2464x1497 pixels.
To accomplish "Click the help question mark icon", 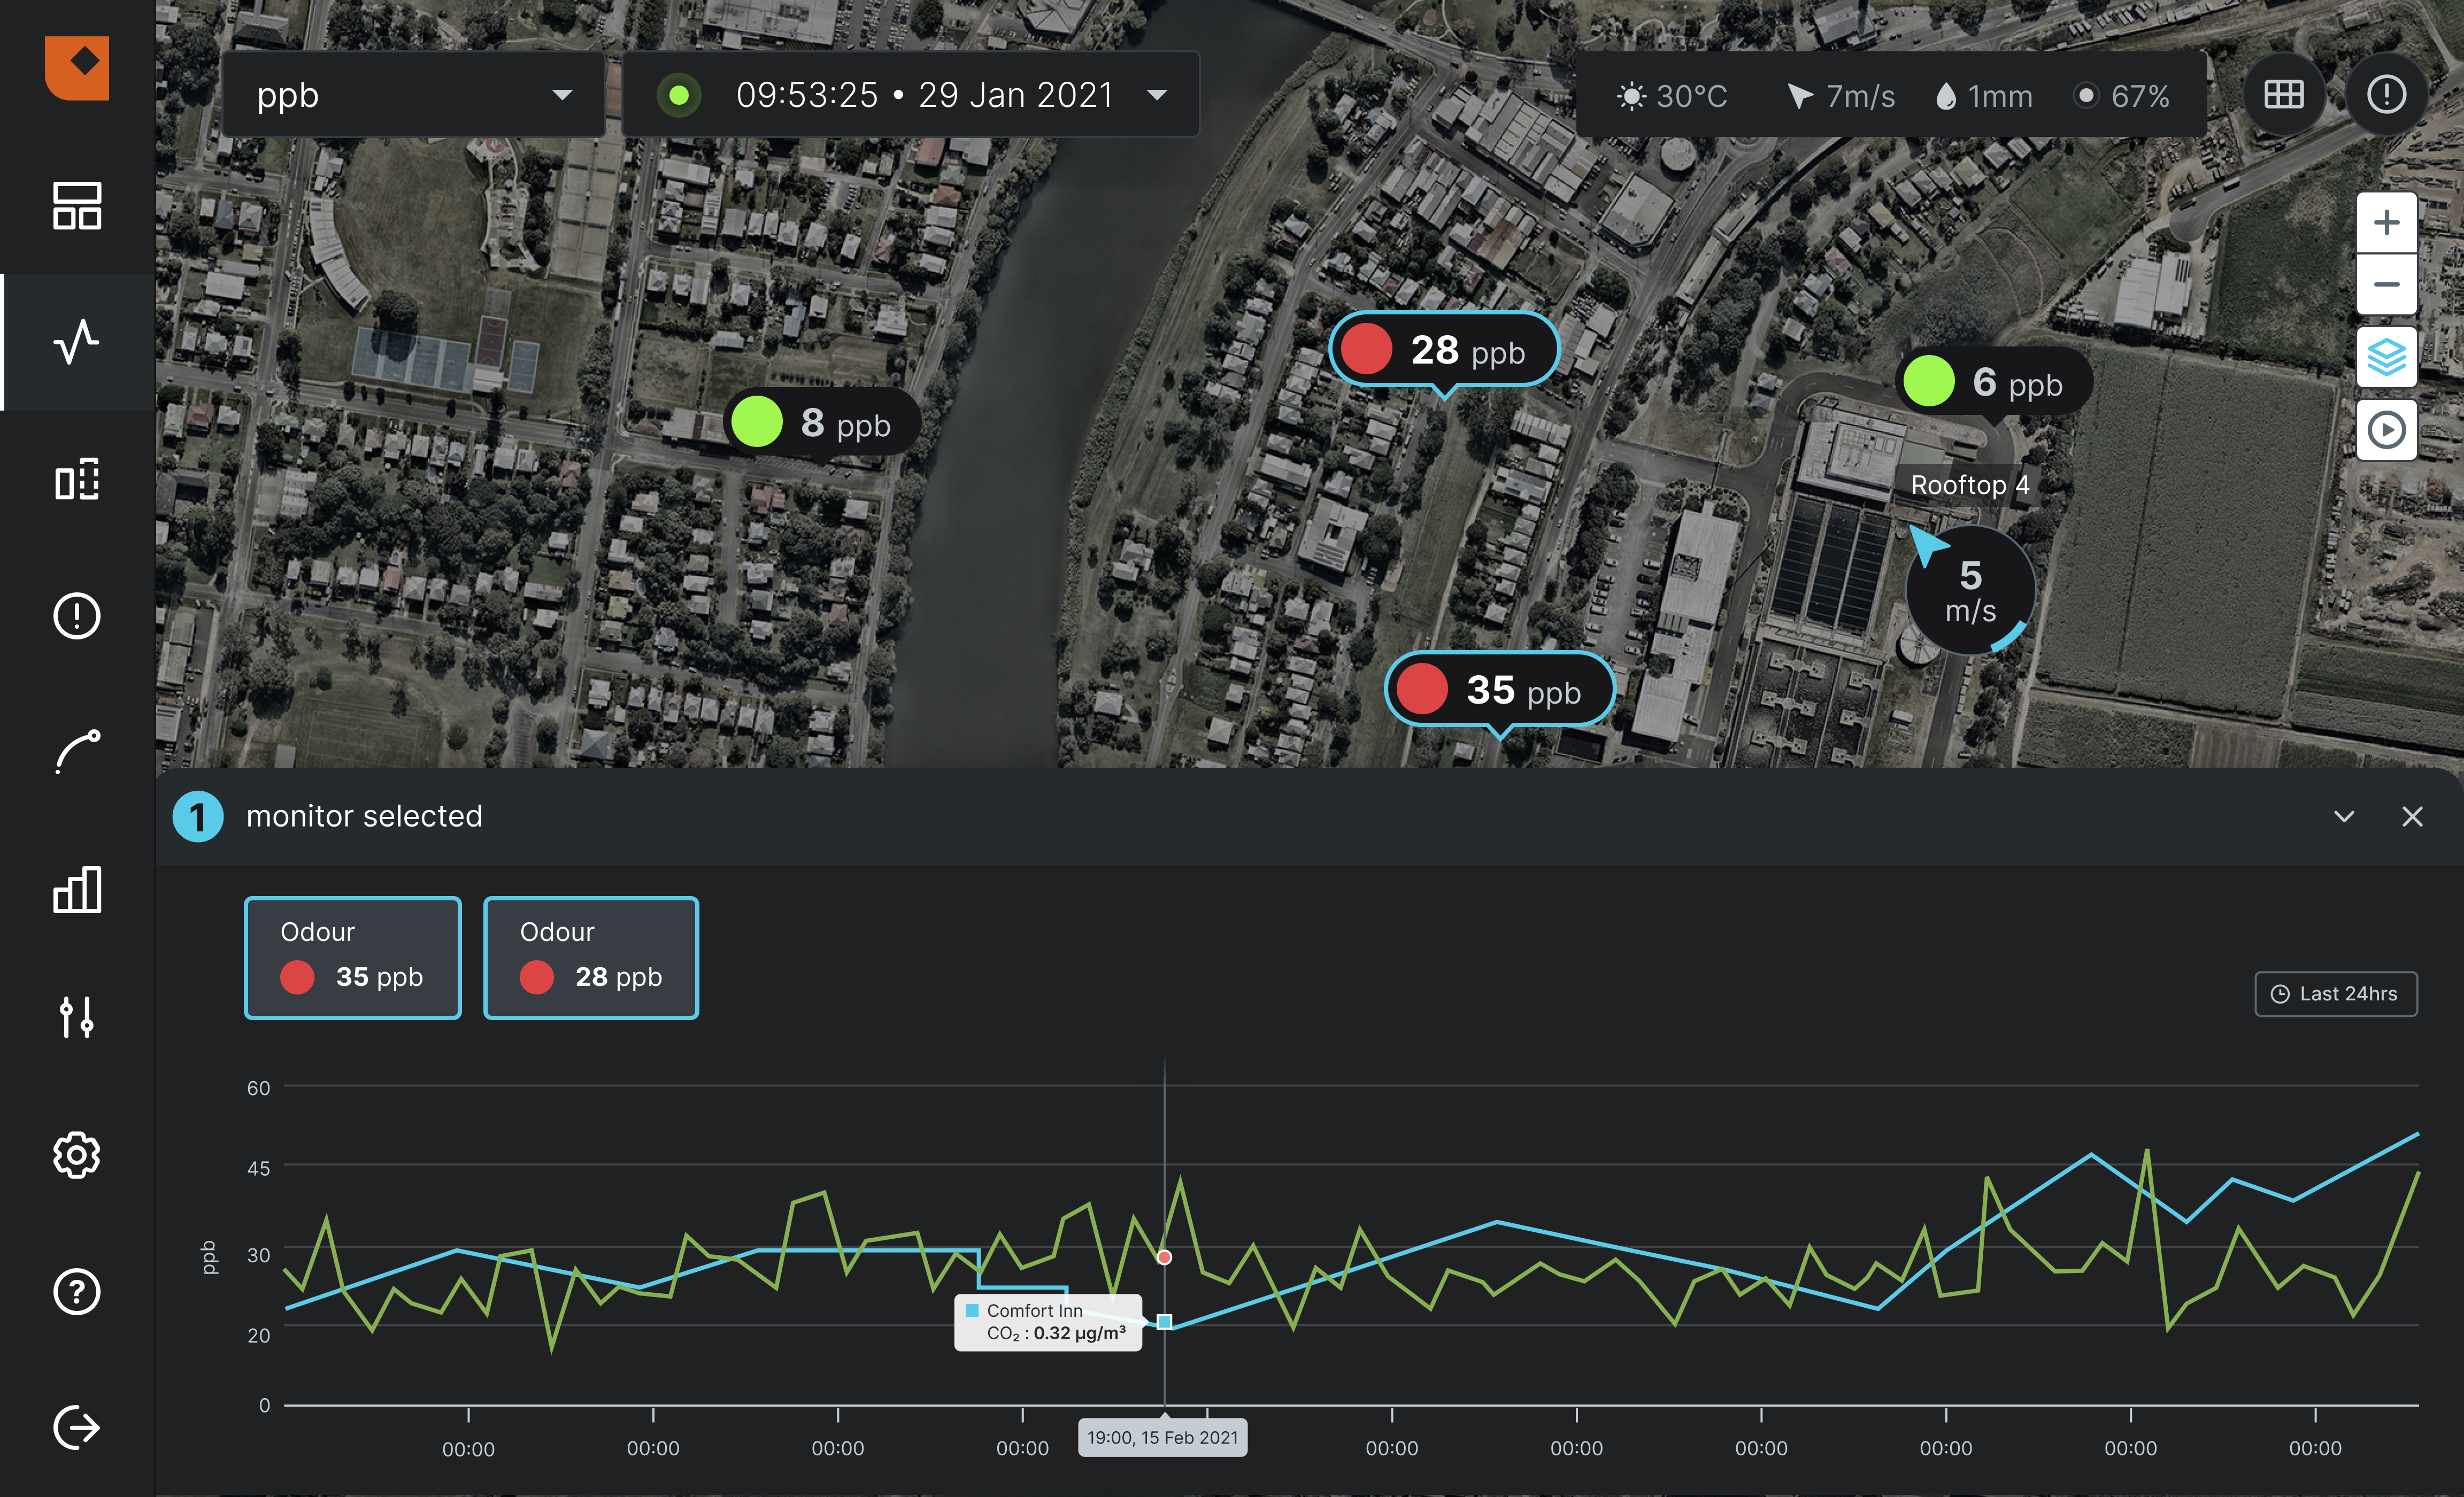I will (77, 1291).
